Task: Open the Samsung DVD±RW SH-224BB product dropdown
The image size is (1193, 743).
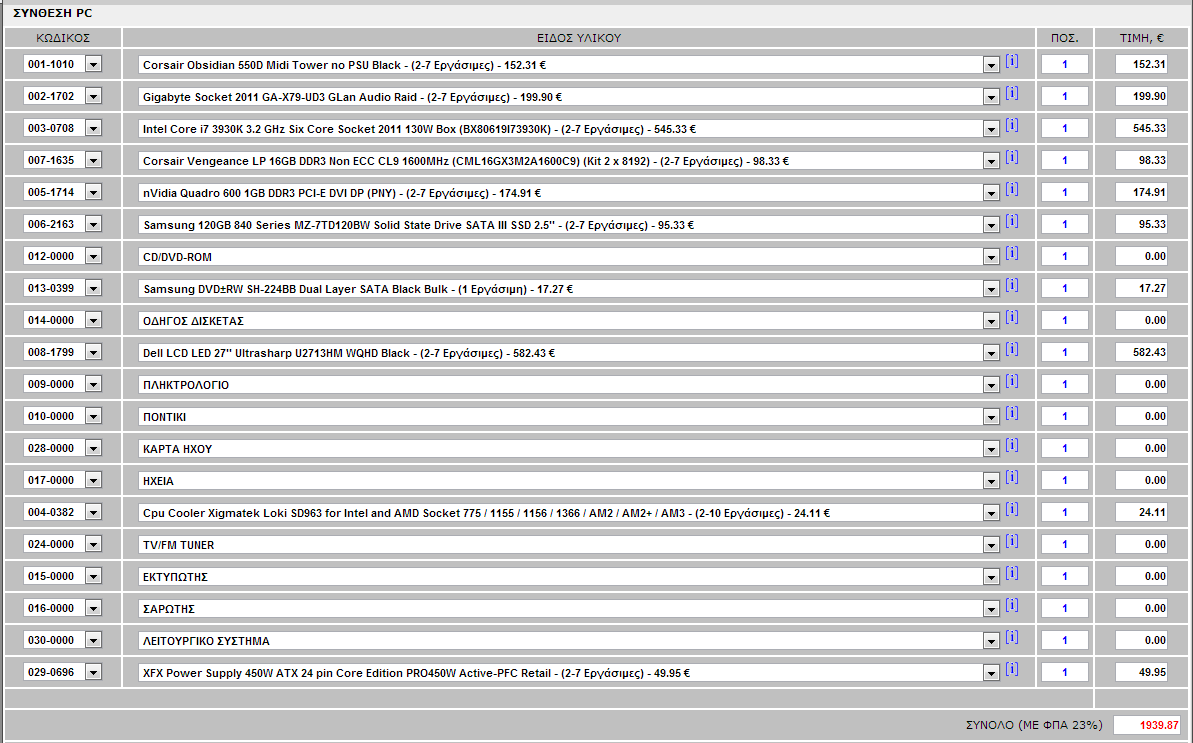Action: click(x=991, y=289)
